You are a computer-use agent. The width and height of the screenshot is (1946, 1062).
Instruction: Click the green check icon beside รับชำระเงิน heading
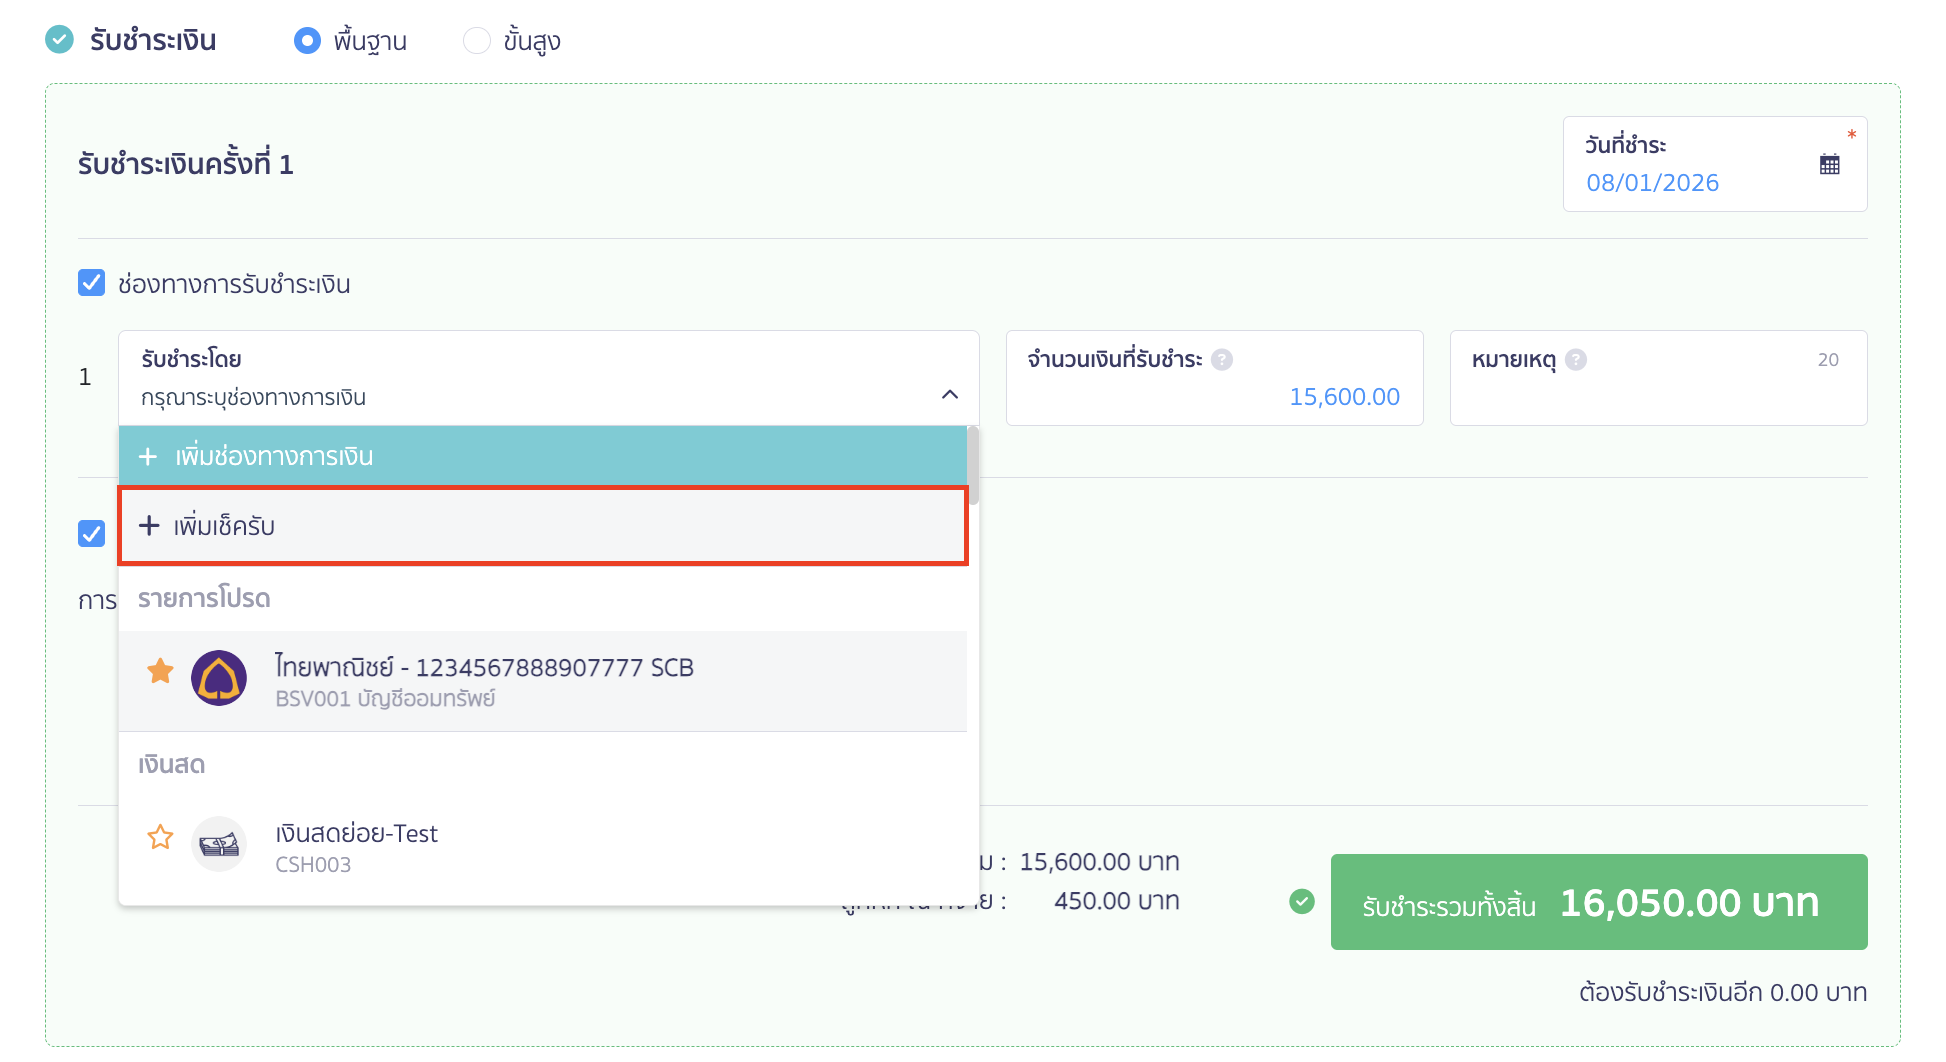pos(60,40)
